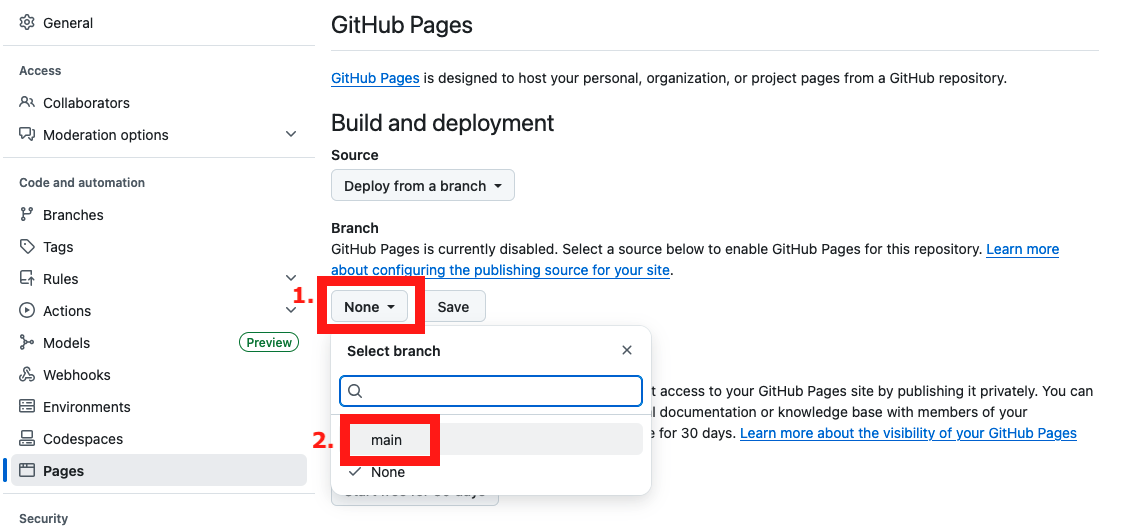The width and height of the screenshot is (1142, 529).
Task: Click the Branches icon in sidebar
Action: 27,215
